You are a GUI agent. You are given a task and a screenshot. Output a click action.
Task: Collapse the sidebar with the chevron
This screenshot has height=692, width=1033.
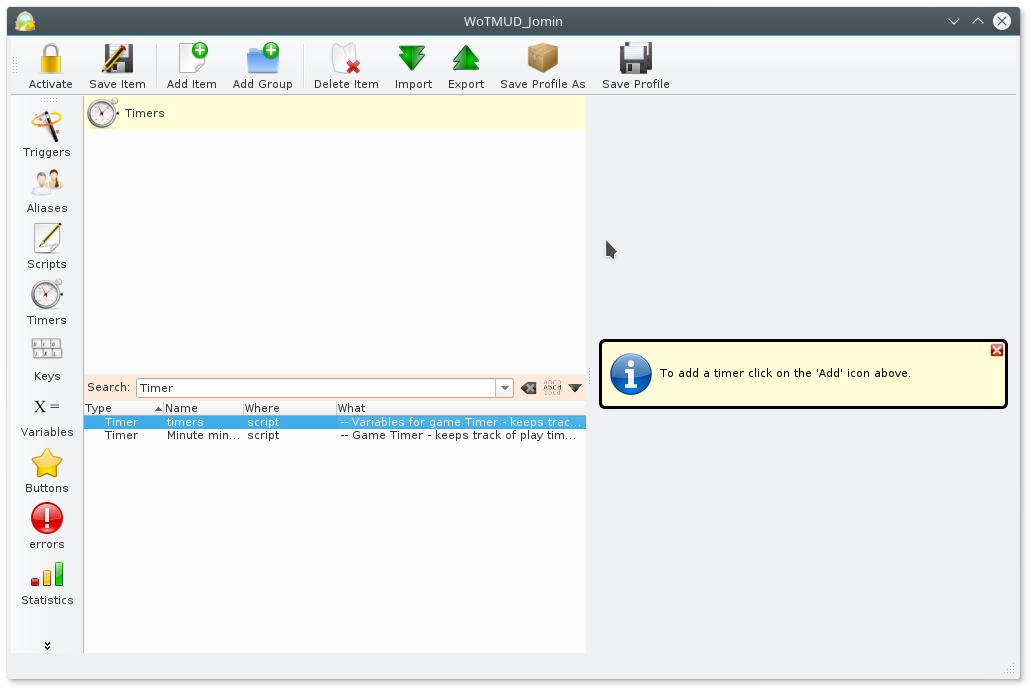point(46,645)
